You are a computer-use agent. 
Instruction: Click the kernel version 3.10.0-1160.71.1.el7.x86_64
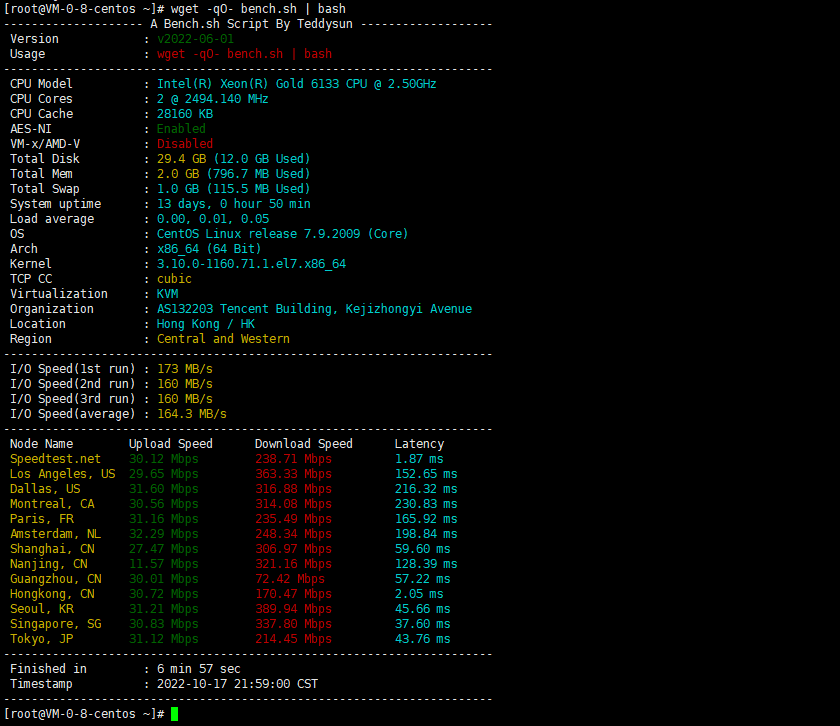[251, 264]
